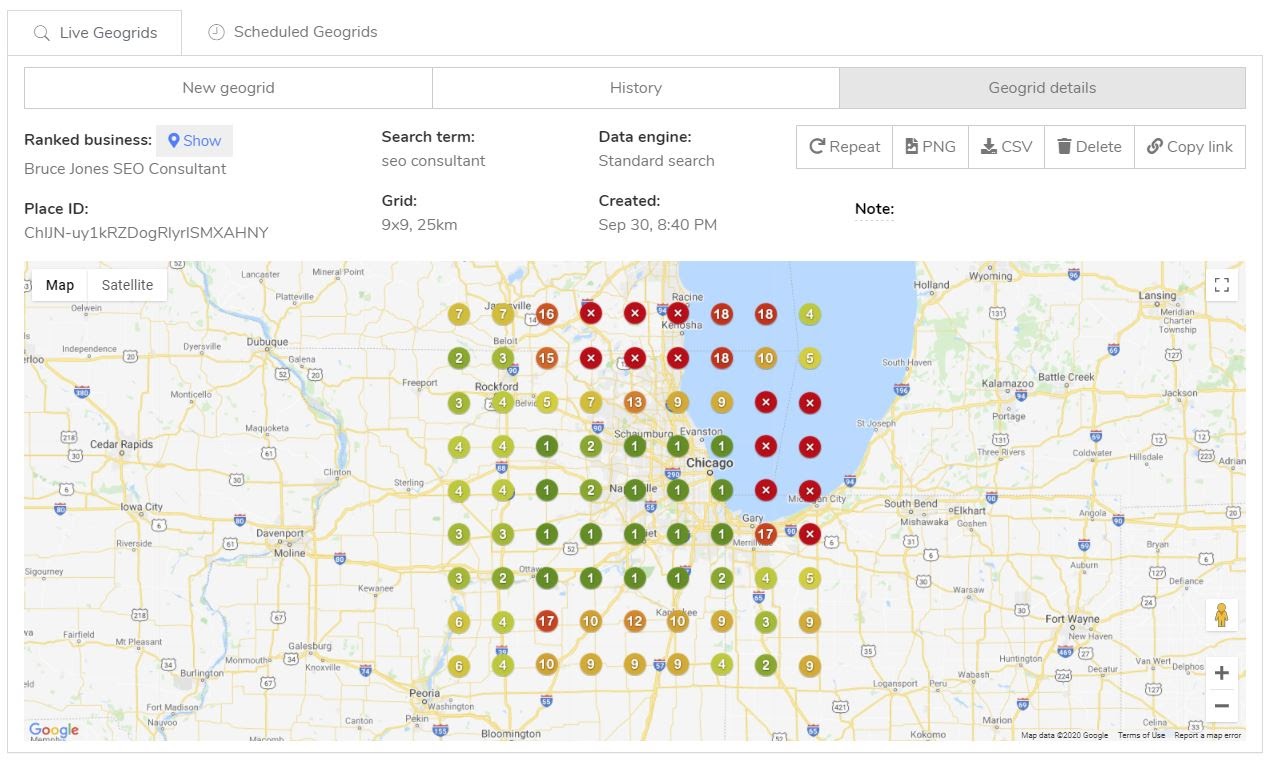1274x762 pixels.
Task: Open the Scheduled Geogrids tab
Action: (x=293, y=32)
